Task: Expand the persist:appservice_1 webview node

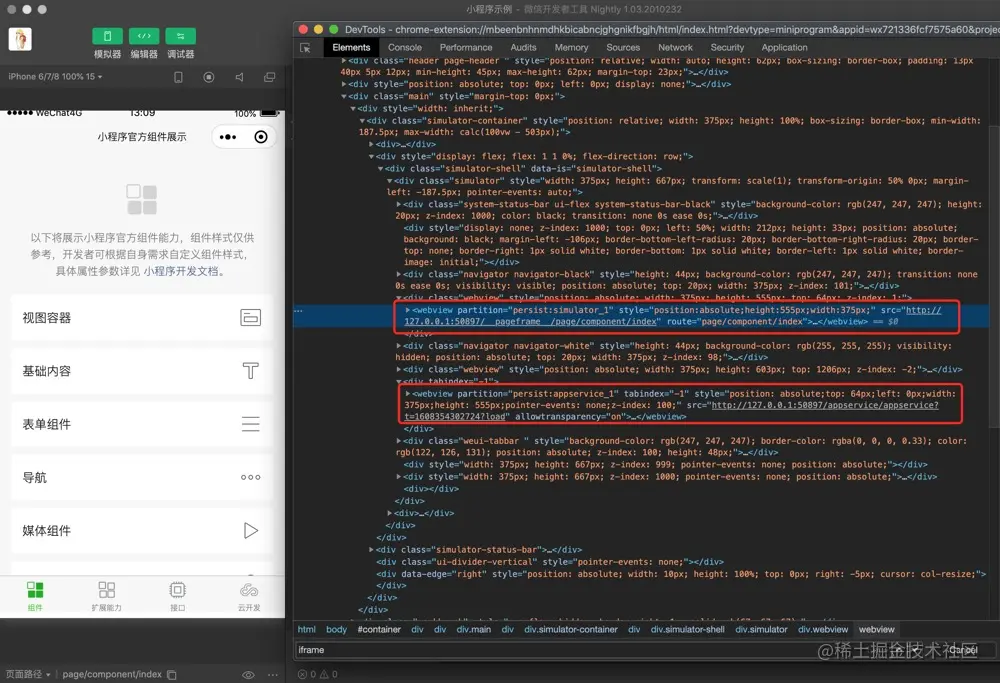Action: click(x=408, y=393)
